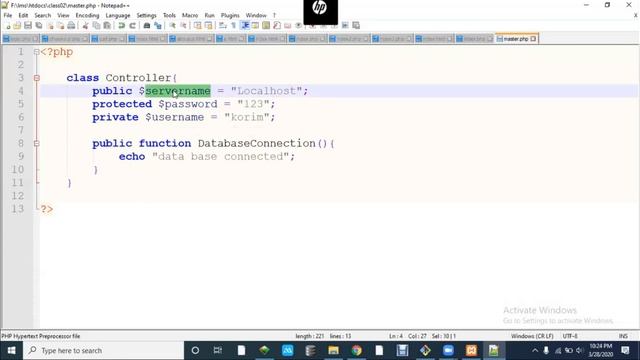Open the Function List toolbar icon
The image size is (640, 360).
[x=277, y=26]
